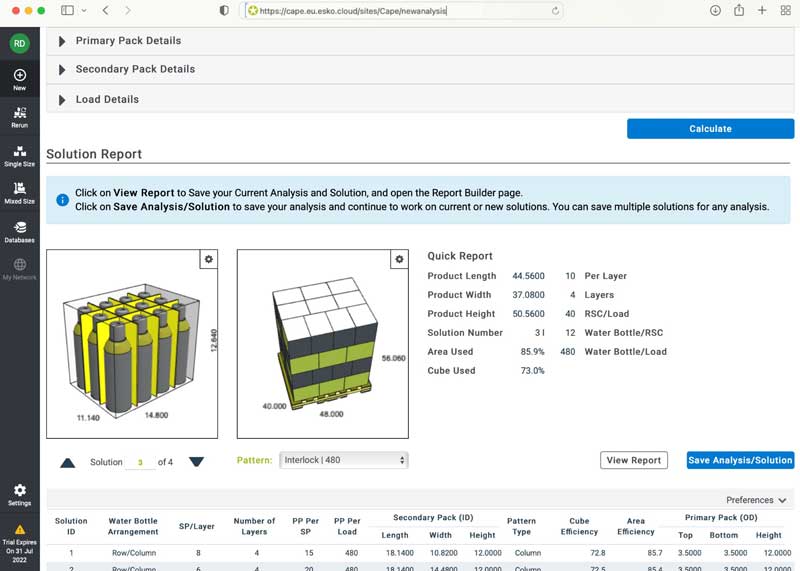Expand the Load Details section
The height and width of the screenshot is (571, 800).
pos(107,99)
